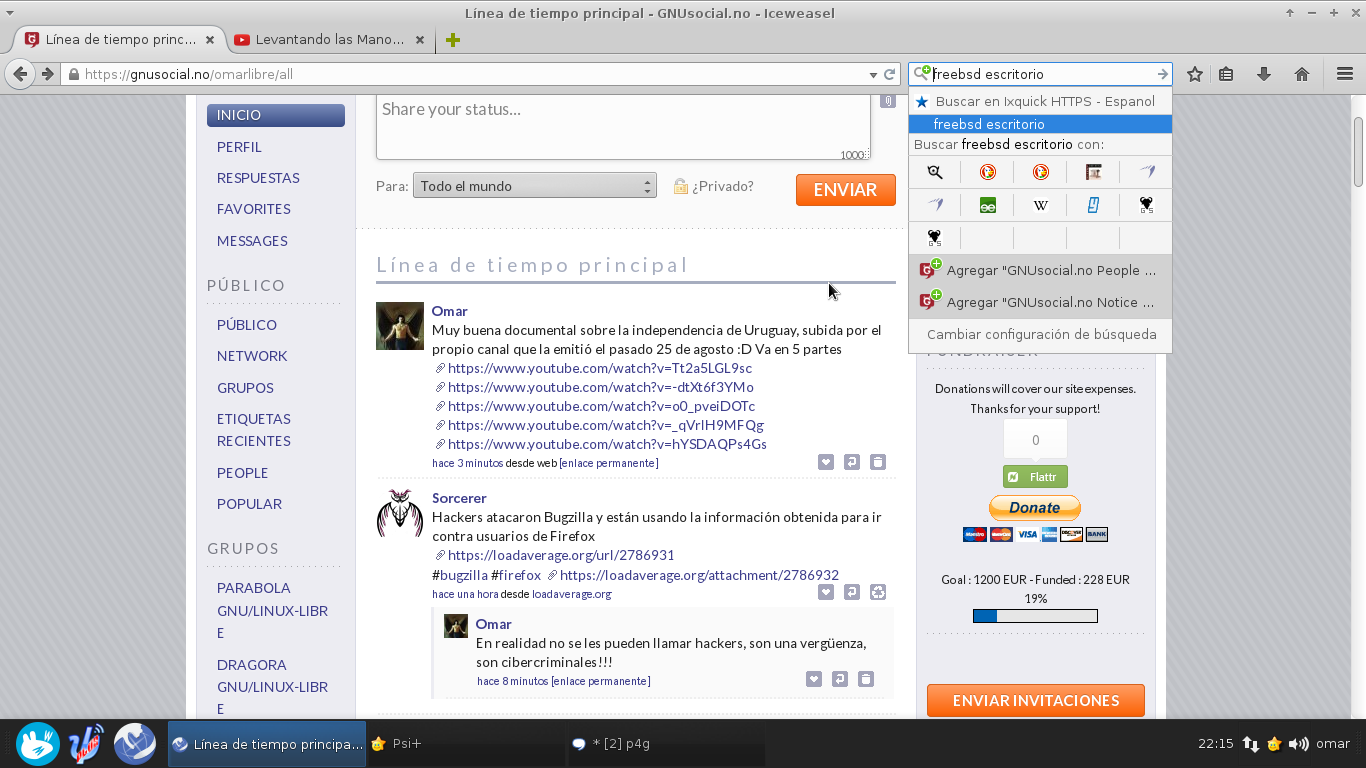Open the search engine chooser icon in the search box
Image resolution: width=1366 pixels, height=768 pixels.
click(922, 73)
